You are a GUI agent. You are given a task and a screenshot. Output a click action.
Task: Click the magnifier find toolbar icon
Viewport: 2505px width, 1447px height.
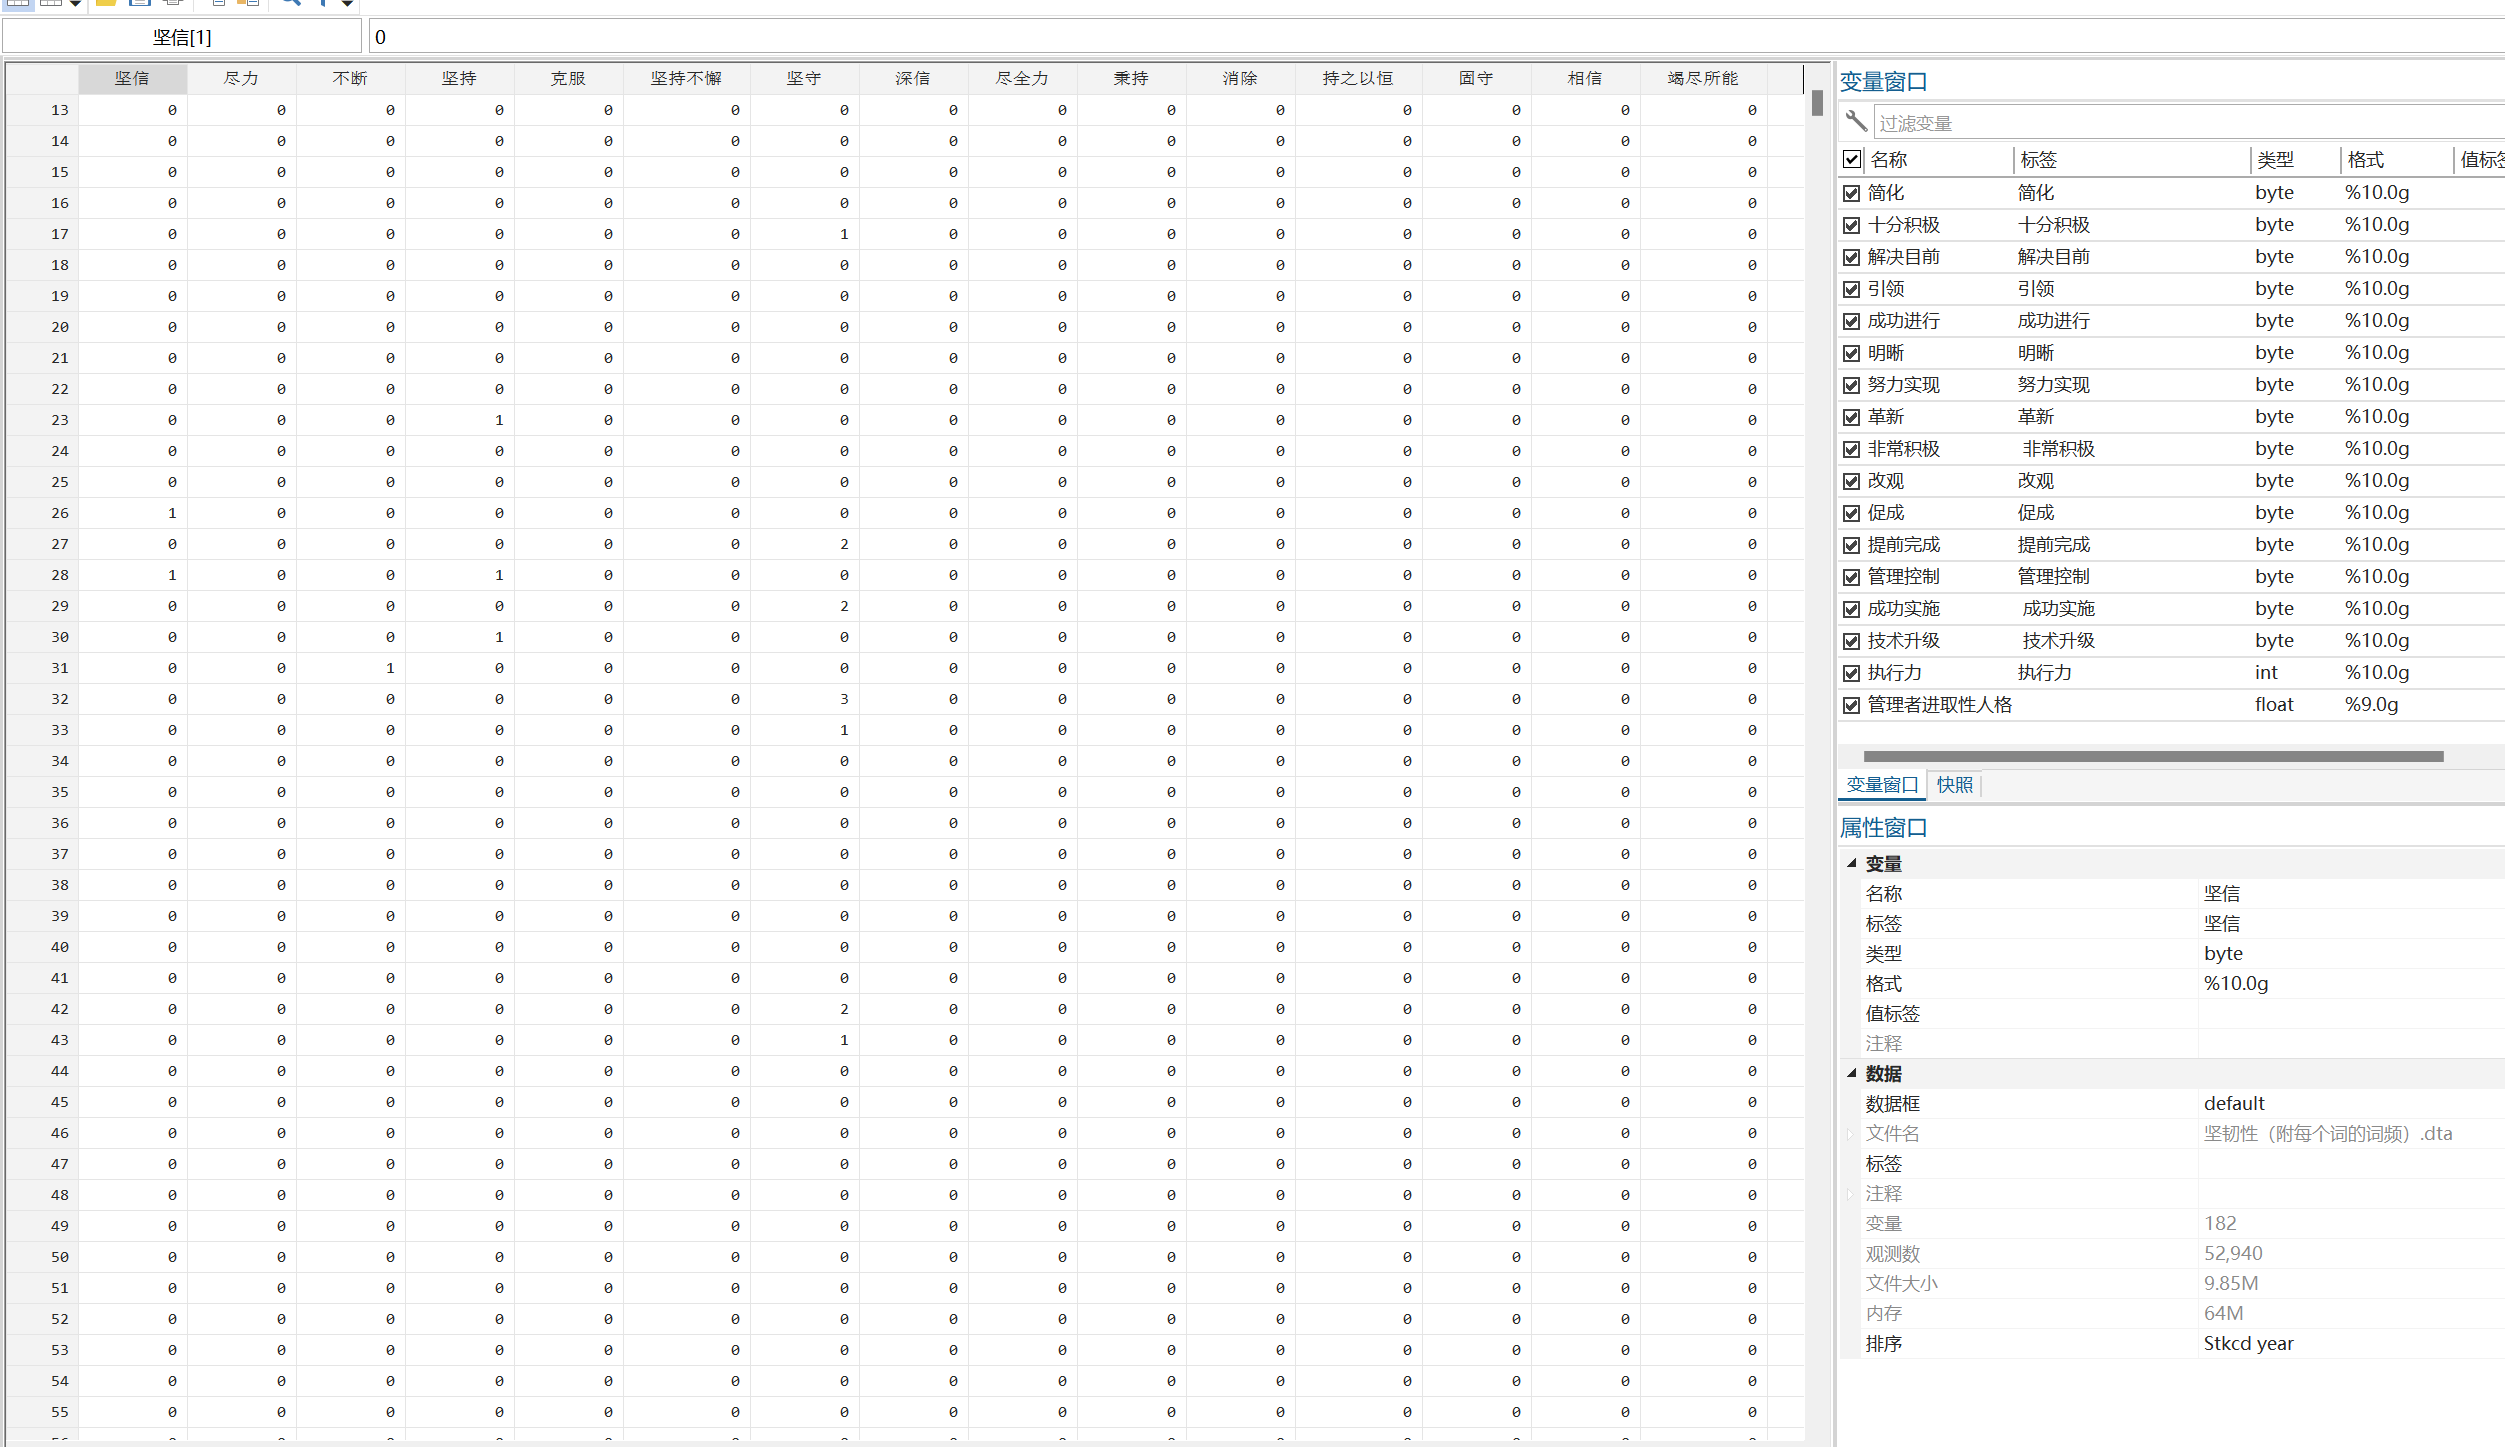(291, 3)
